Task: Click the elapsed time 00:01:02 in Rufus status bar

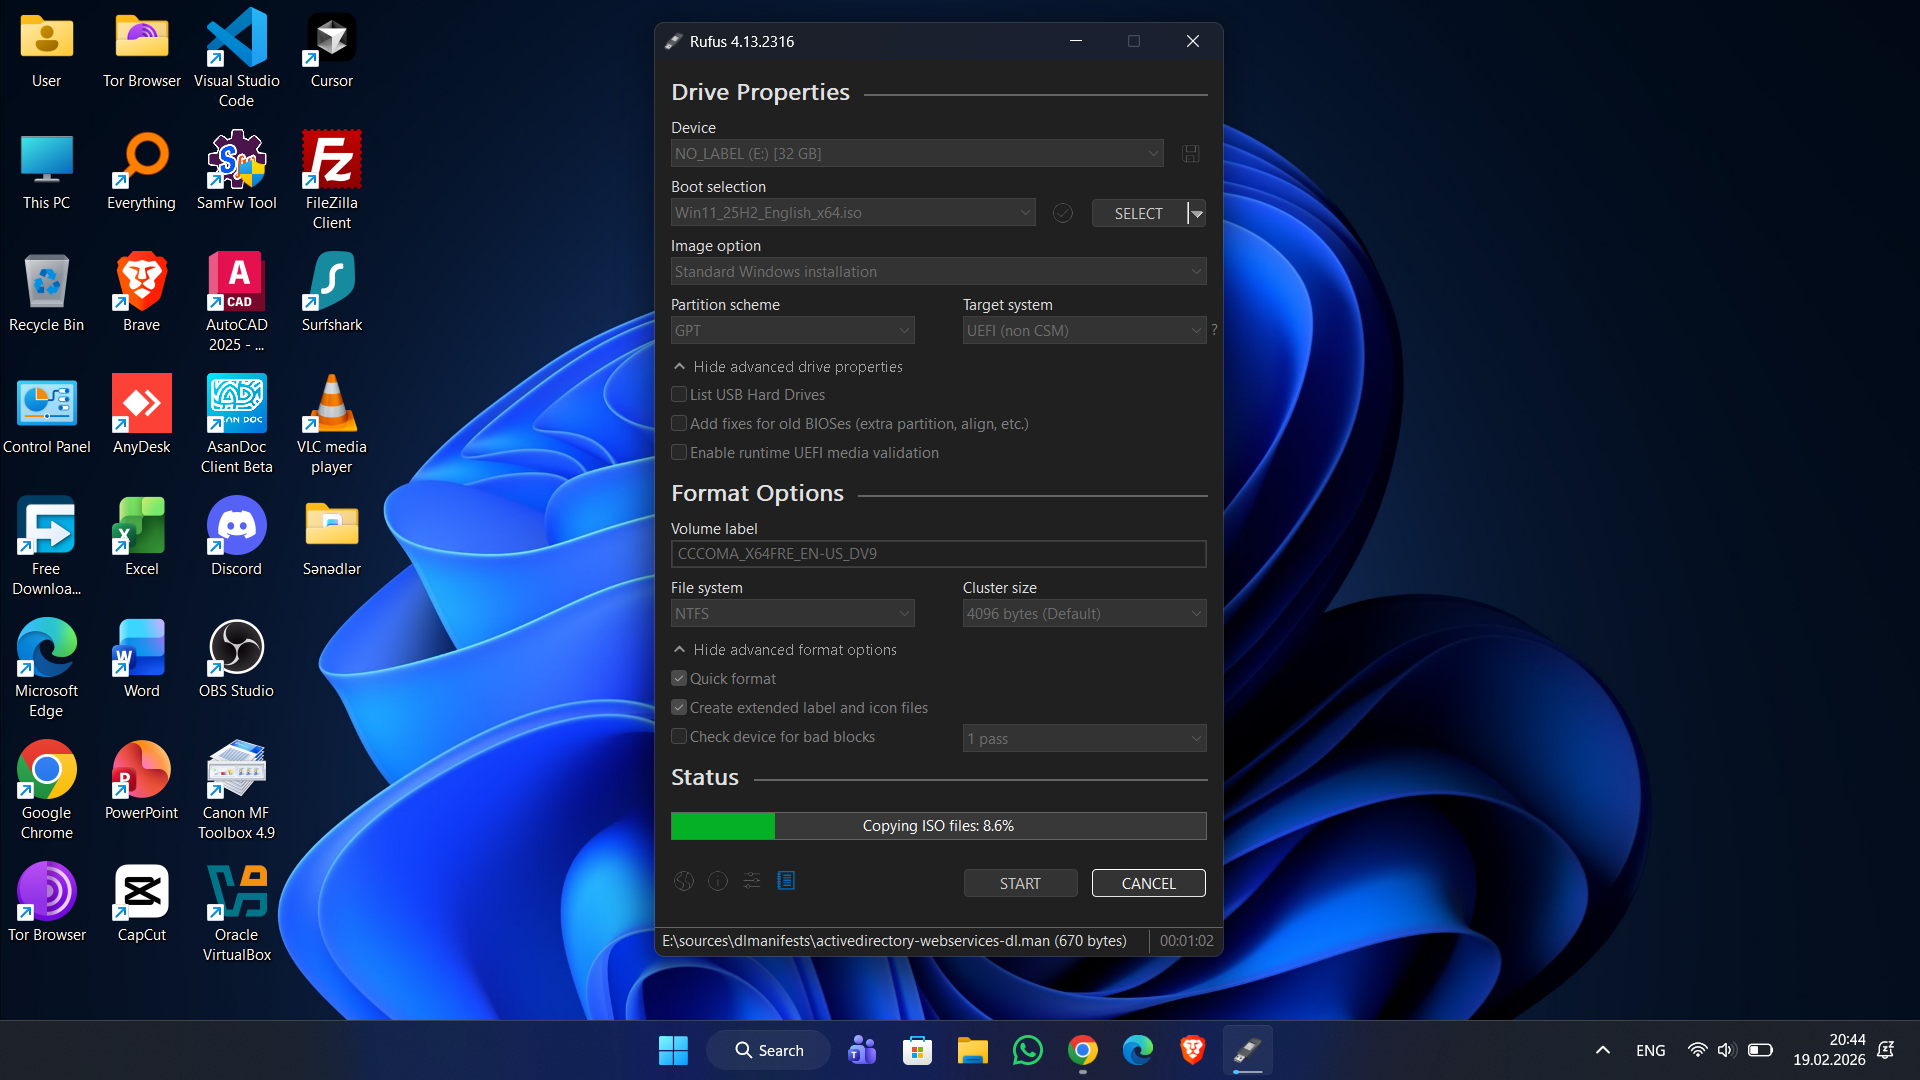Action: 1186,941
